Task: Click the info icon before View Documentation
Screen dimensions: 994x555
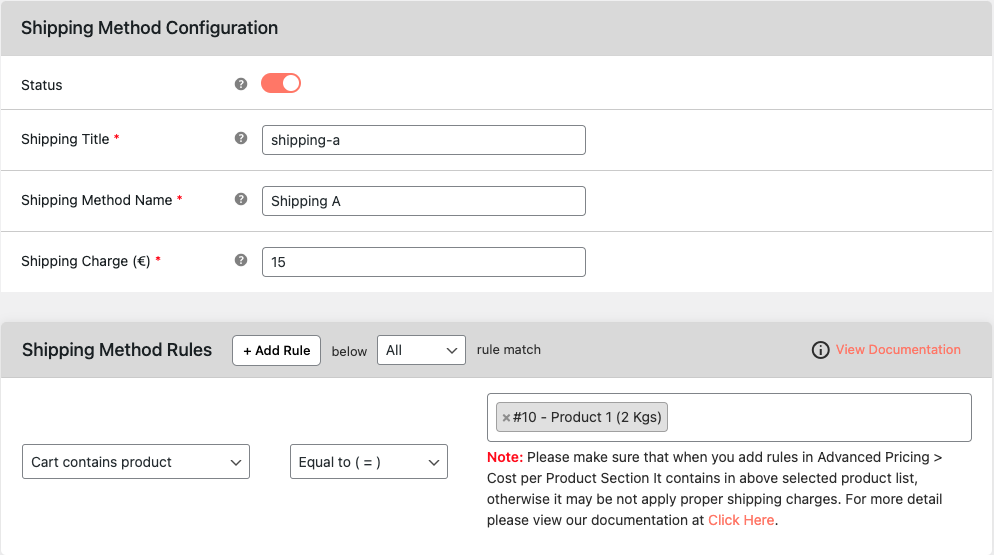Action: 820,350
